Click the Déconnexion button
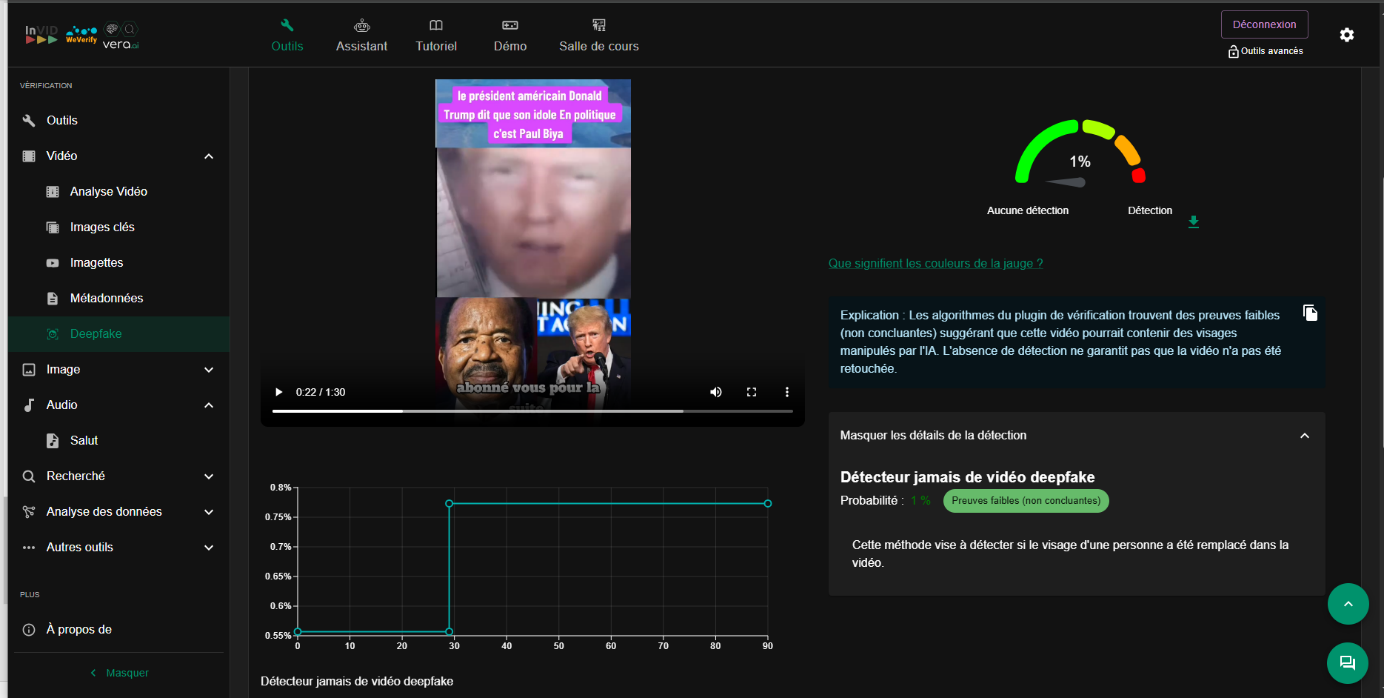The width and height of the screenshot is (1384, 698). 1264,24
